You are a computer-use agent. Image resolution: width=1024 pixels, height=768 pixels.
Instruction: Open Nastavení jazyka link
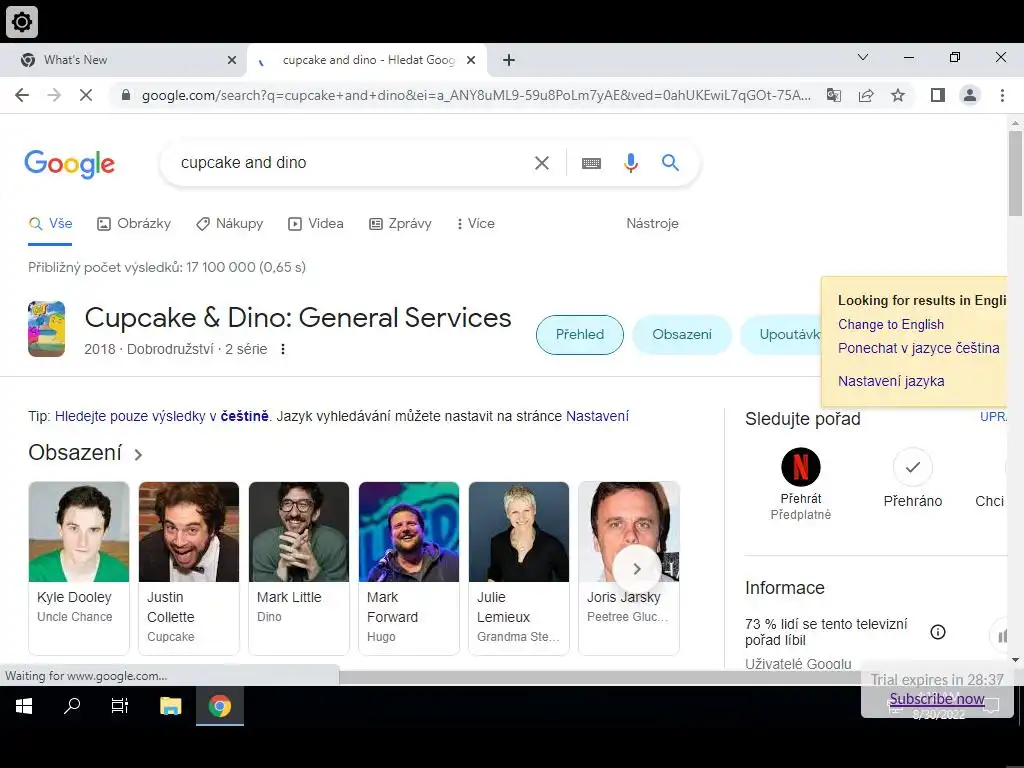891,381
